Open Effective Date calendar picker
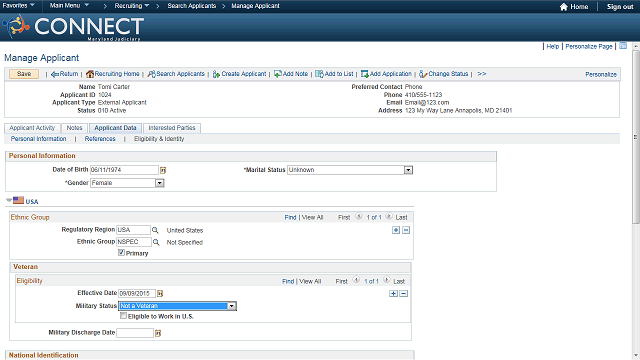 [x=160, y=293]
